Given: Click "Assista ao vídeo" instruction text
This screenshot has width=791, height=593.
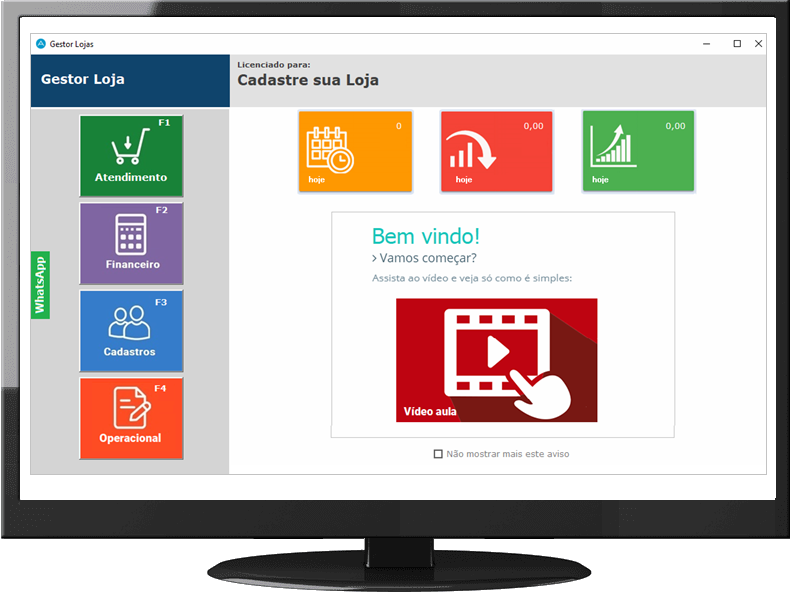Looking at the screenshot, I should [x=471, y=278].
